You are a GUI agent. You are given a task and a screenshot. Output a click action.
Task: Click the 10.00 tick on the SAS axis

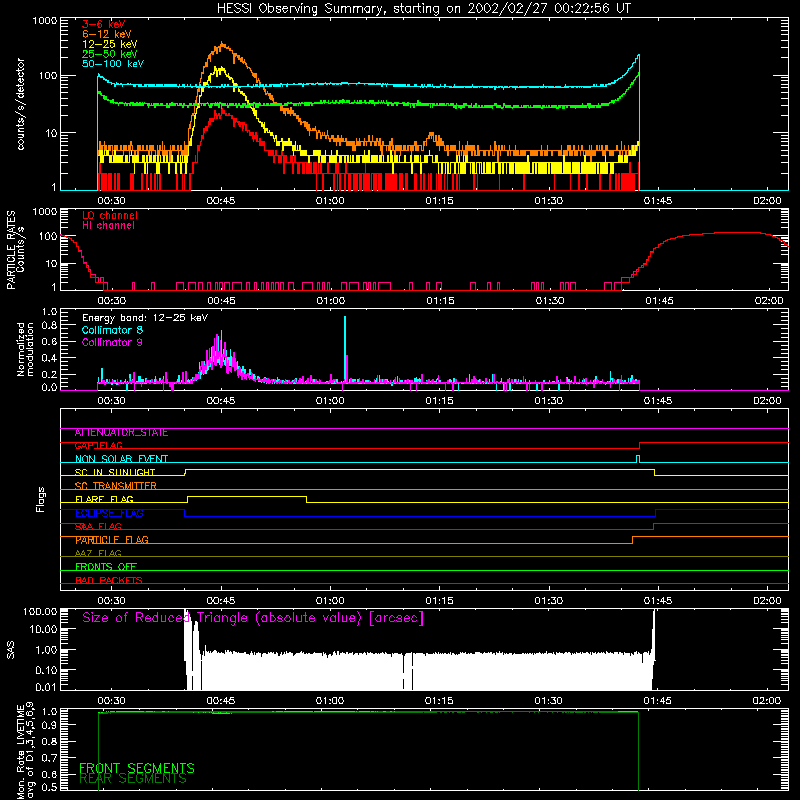tap(43, 629)
